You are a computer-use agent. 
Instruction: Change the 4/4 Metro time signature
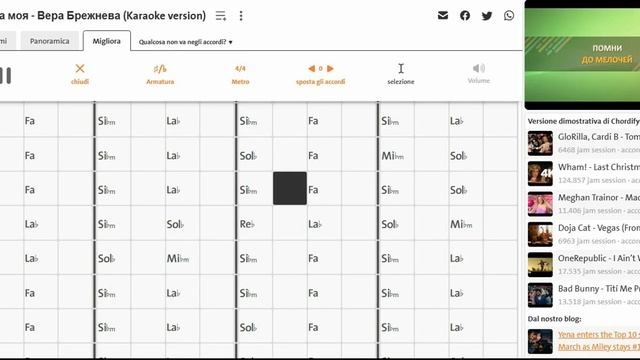click(240, 74)
